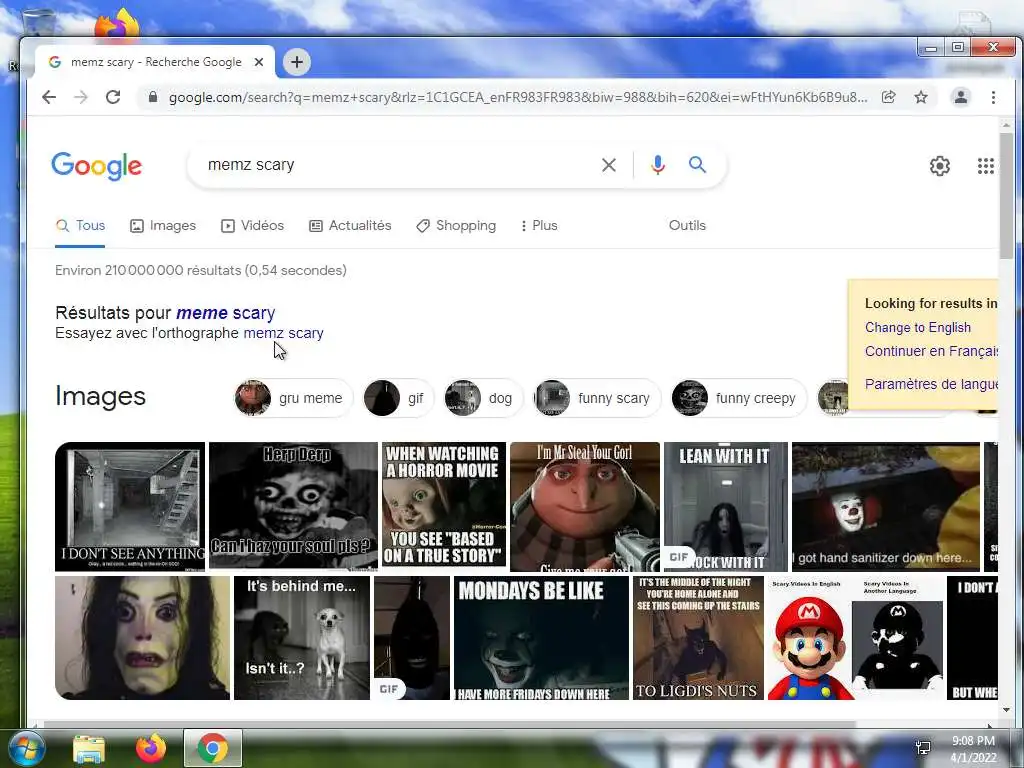This screenshot has height=768, width=1024.
Task: Open the Firefox desktop shortcut icon
Action: point(118,24)
